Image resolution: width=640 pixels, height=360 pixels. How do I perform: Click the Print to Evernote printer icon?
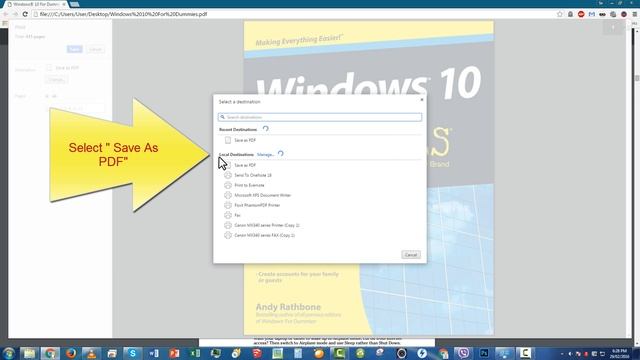click(x=228, y=185)
